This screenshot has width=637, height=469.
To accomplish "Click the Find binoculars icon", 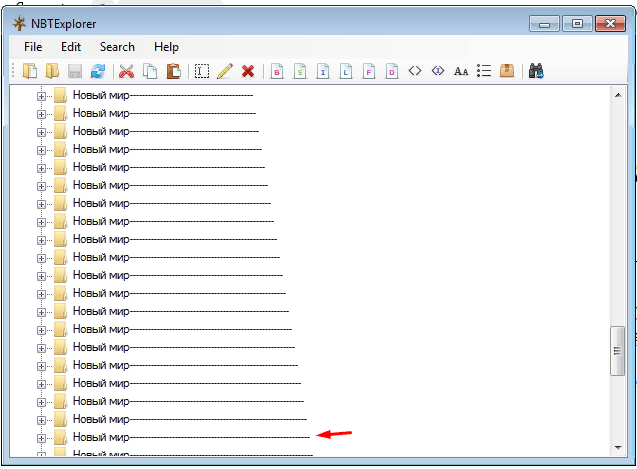I will pyautogui.click(x=536, y=71).
